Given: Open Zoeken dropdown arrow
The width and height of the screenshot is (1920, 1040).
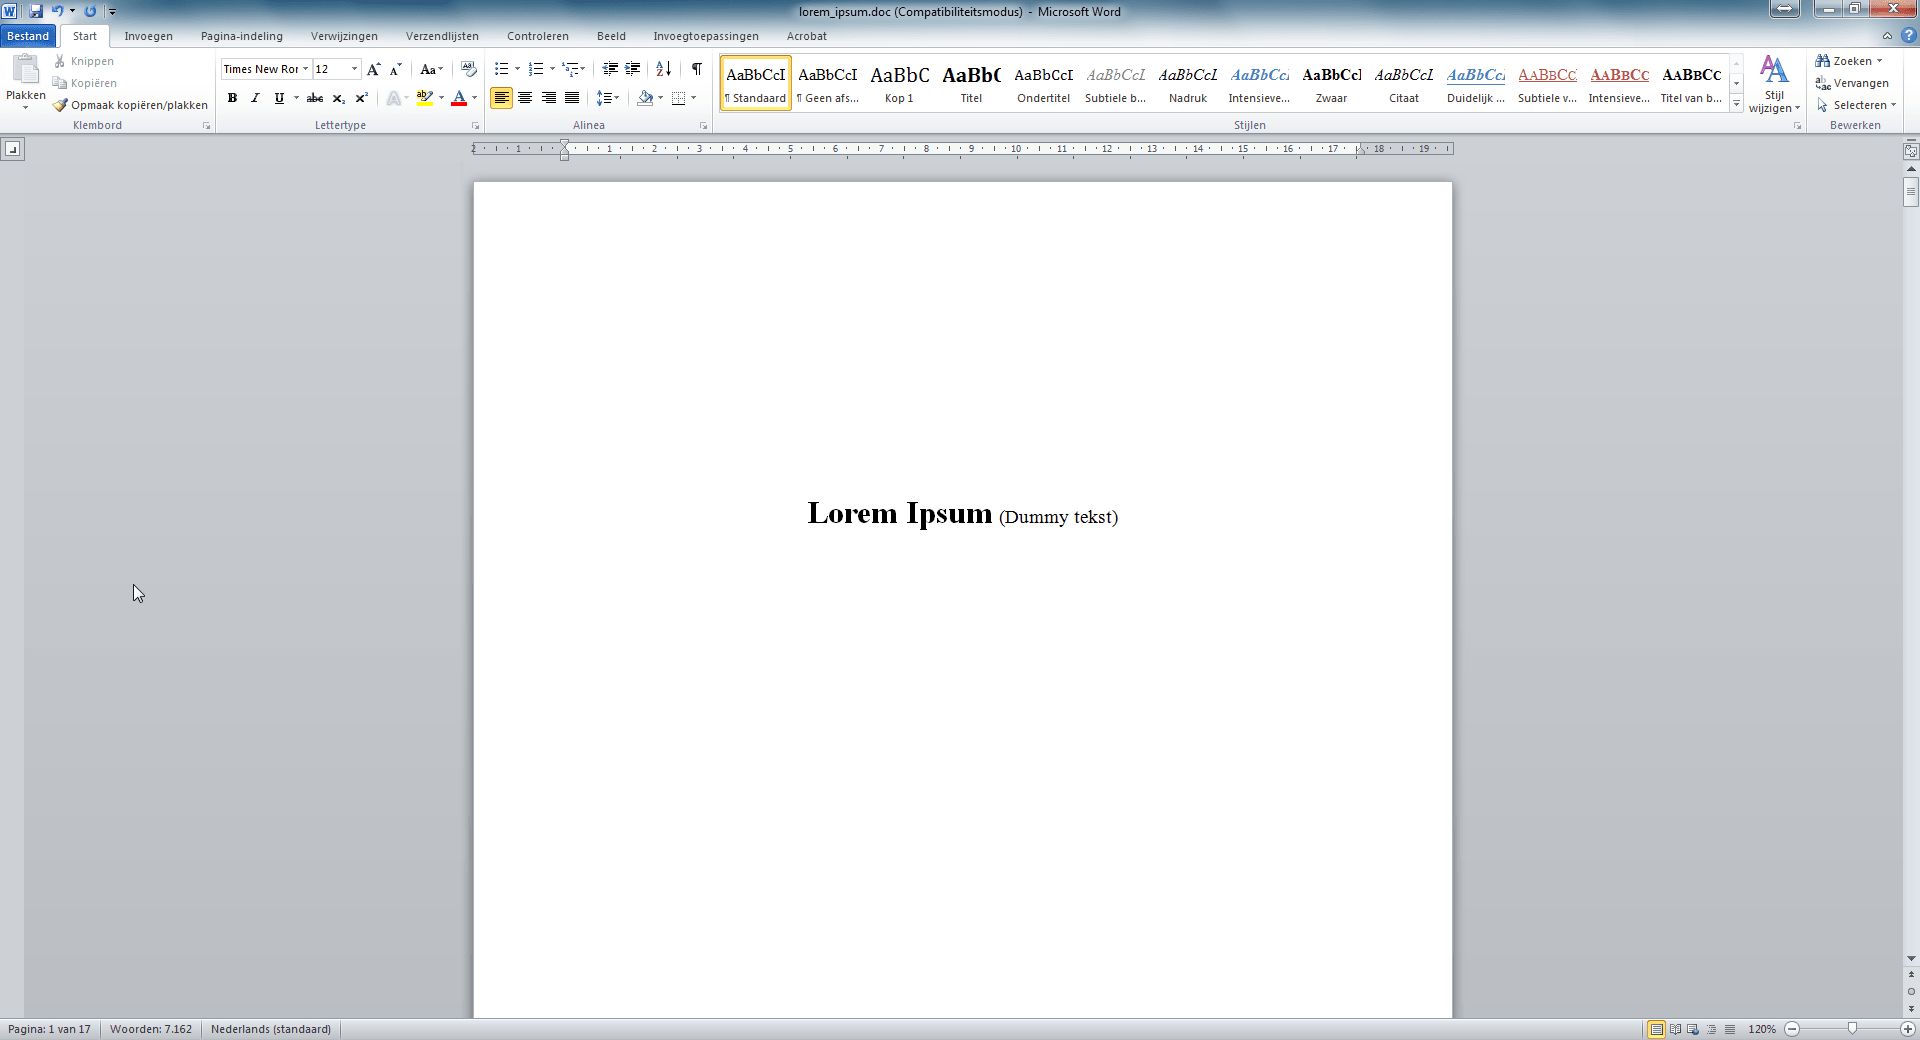Looking at the screenshot, I should pos(1879,61).
